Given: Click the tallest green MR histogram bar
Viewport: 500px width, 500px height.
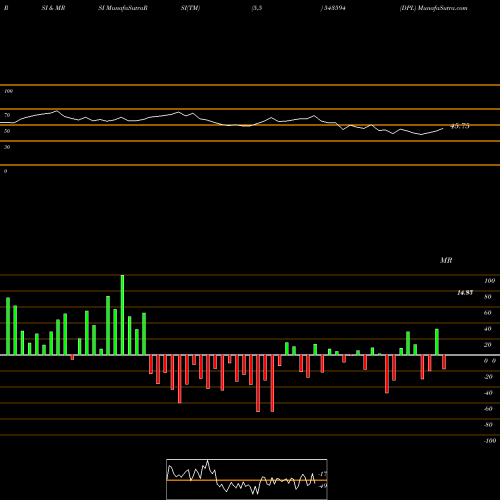Looking at the screenshot, I should pos(122,315).
